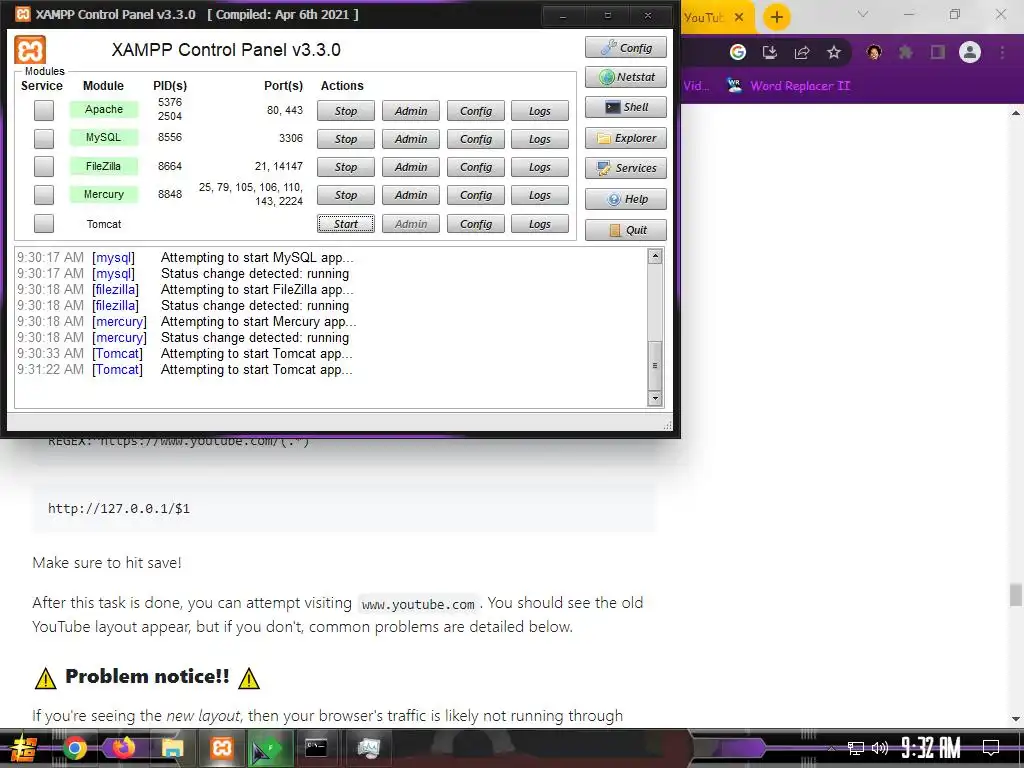Close the YouTube browser tab

(739, 17)
